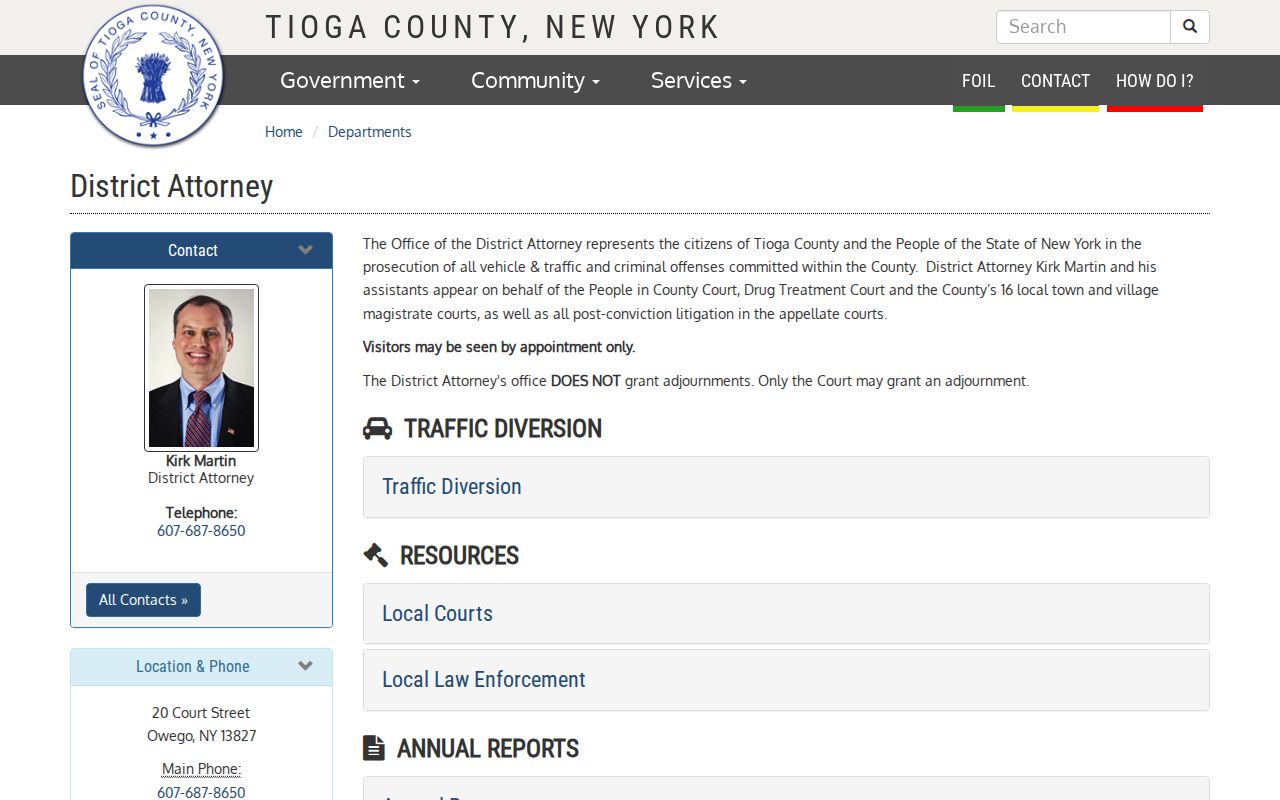Click the TRAFFIC DIVERSION heading text
Screen dimensions: 1280x800
click(503, 429)
